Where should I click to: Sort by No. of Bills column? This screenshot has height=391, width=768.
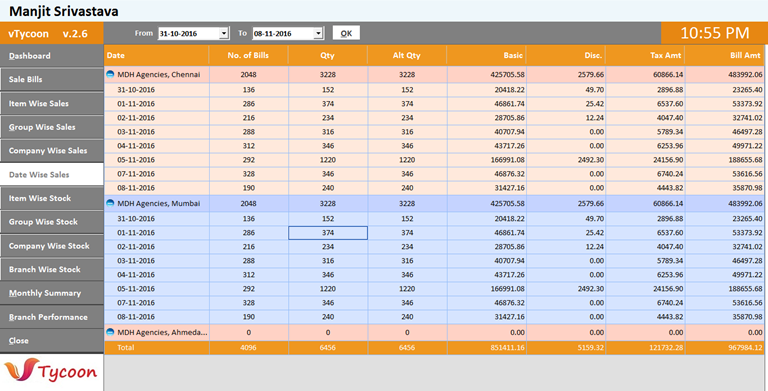pos(248,56)
